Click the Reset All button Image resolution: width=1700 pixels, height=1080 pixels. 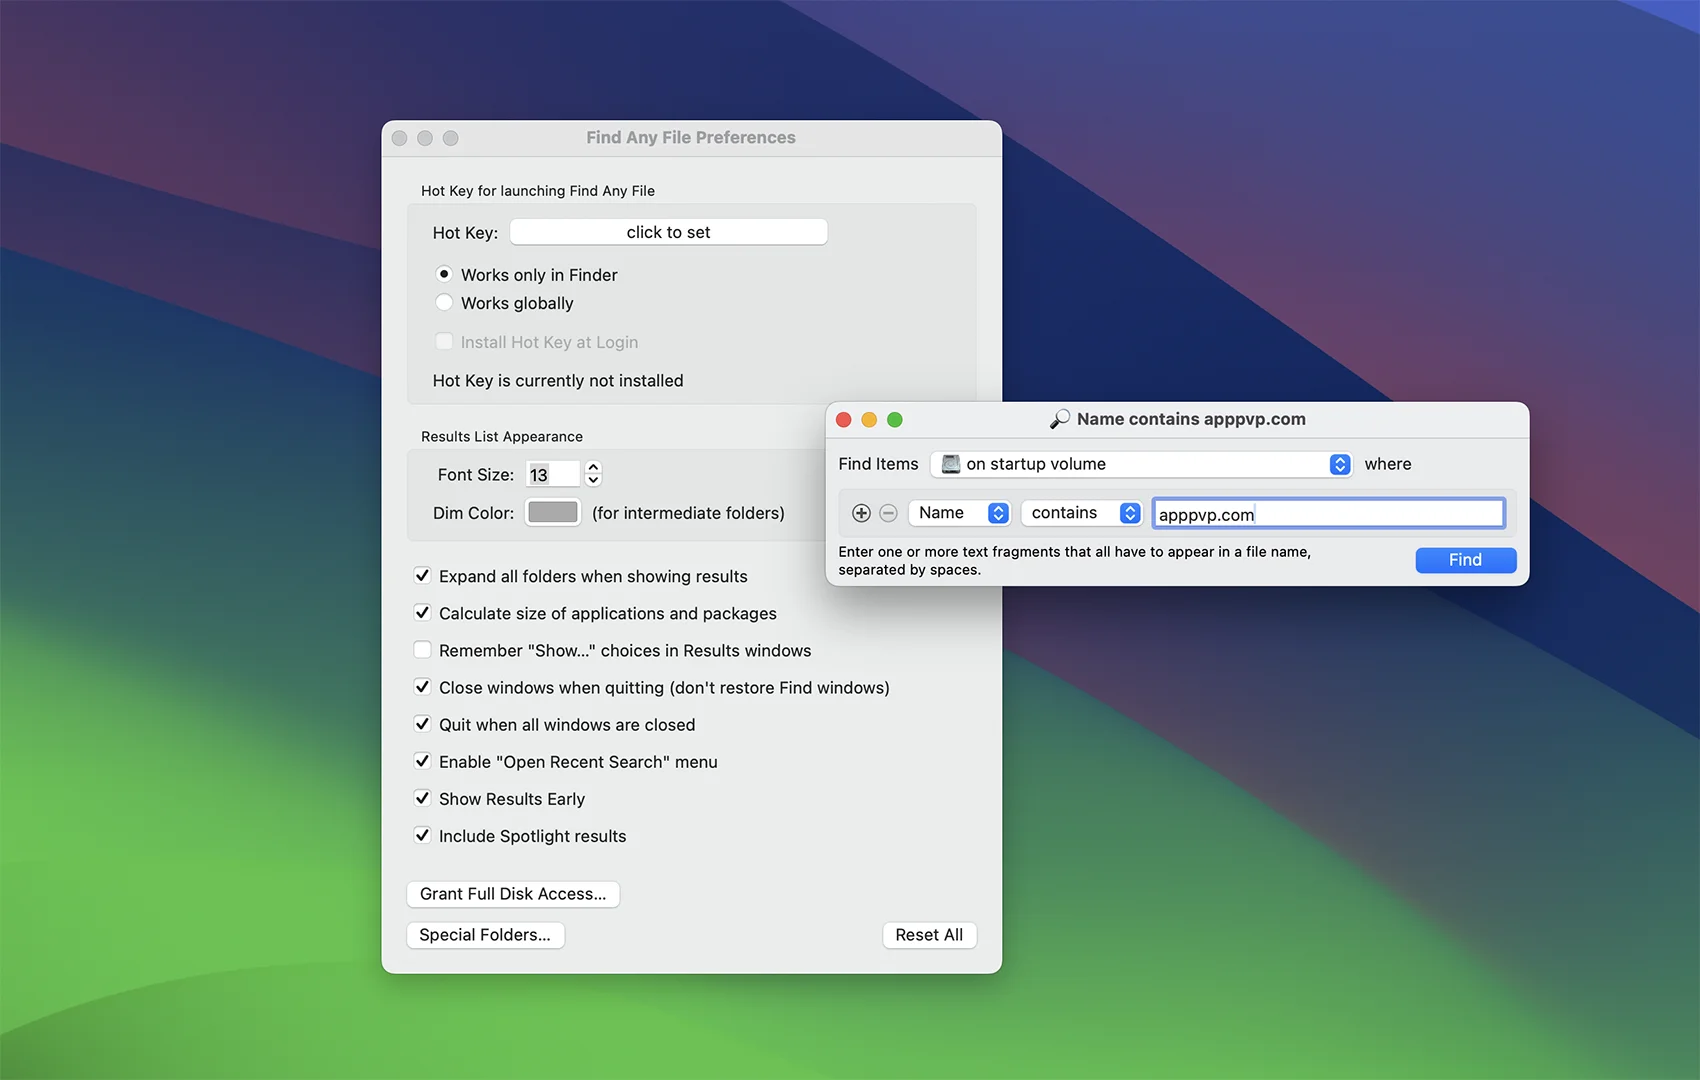coord(929,935)
